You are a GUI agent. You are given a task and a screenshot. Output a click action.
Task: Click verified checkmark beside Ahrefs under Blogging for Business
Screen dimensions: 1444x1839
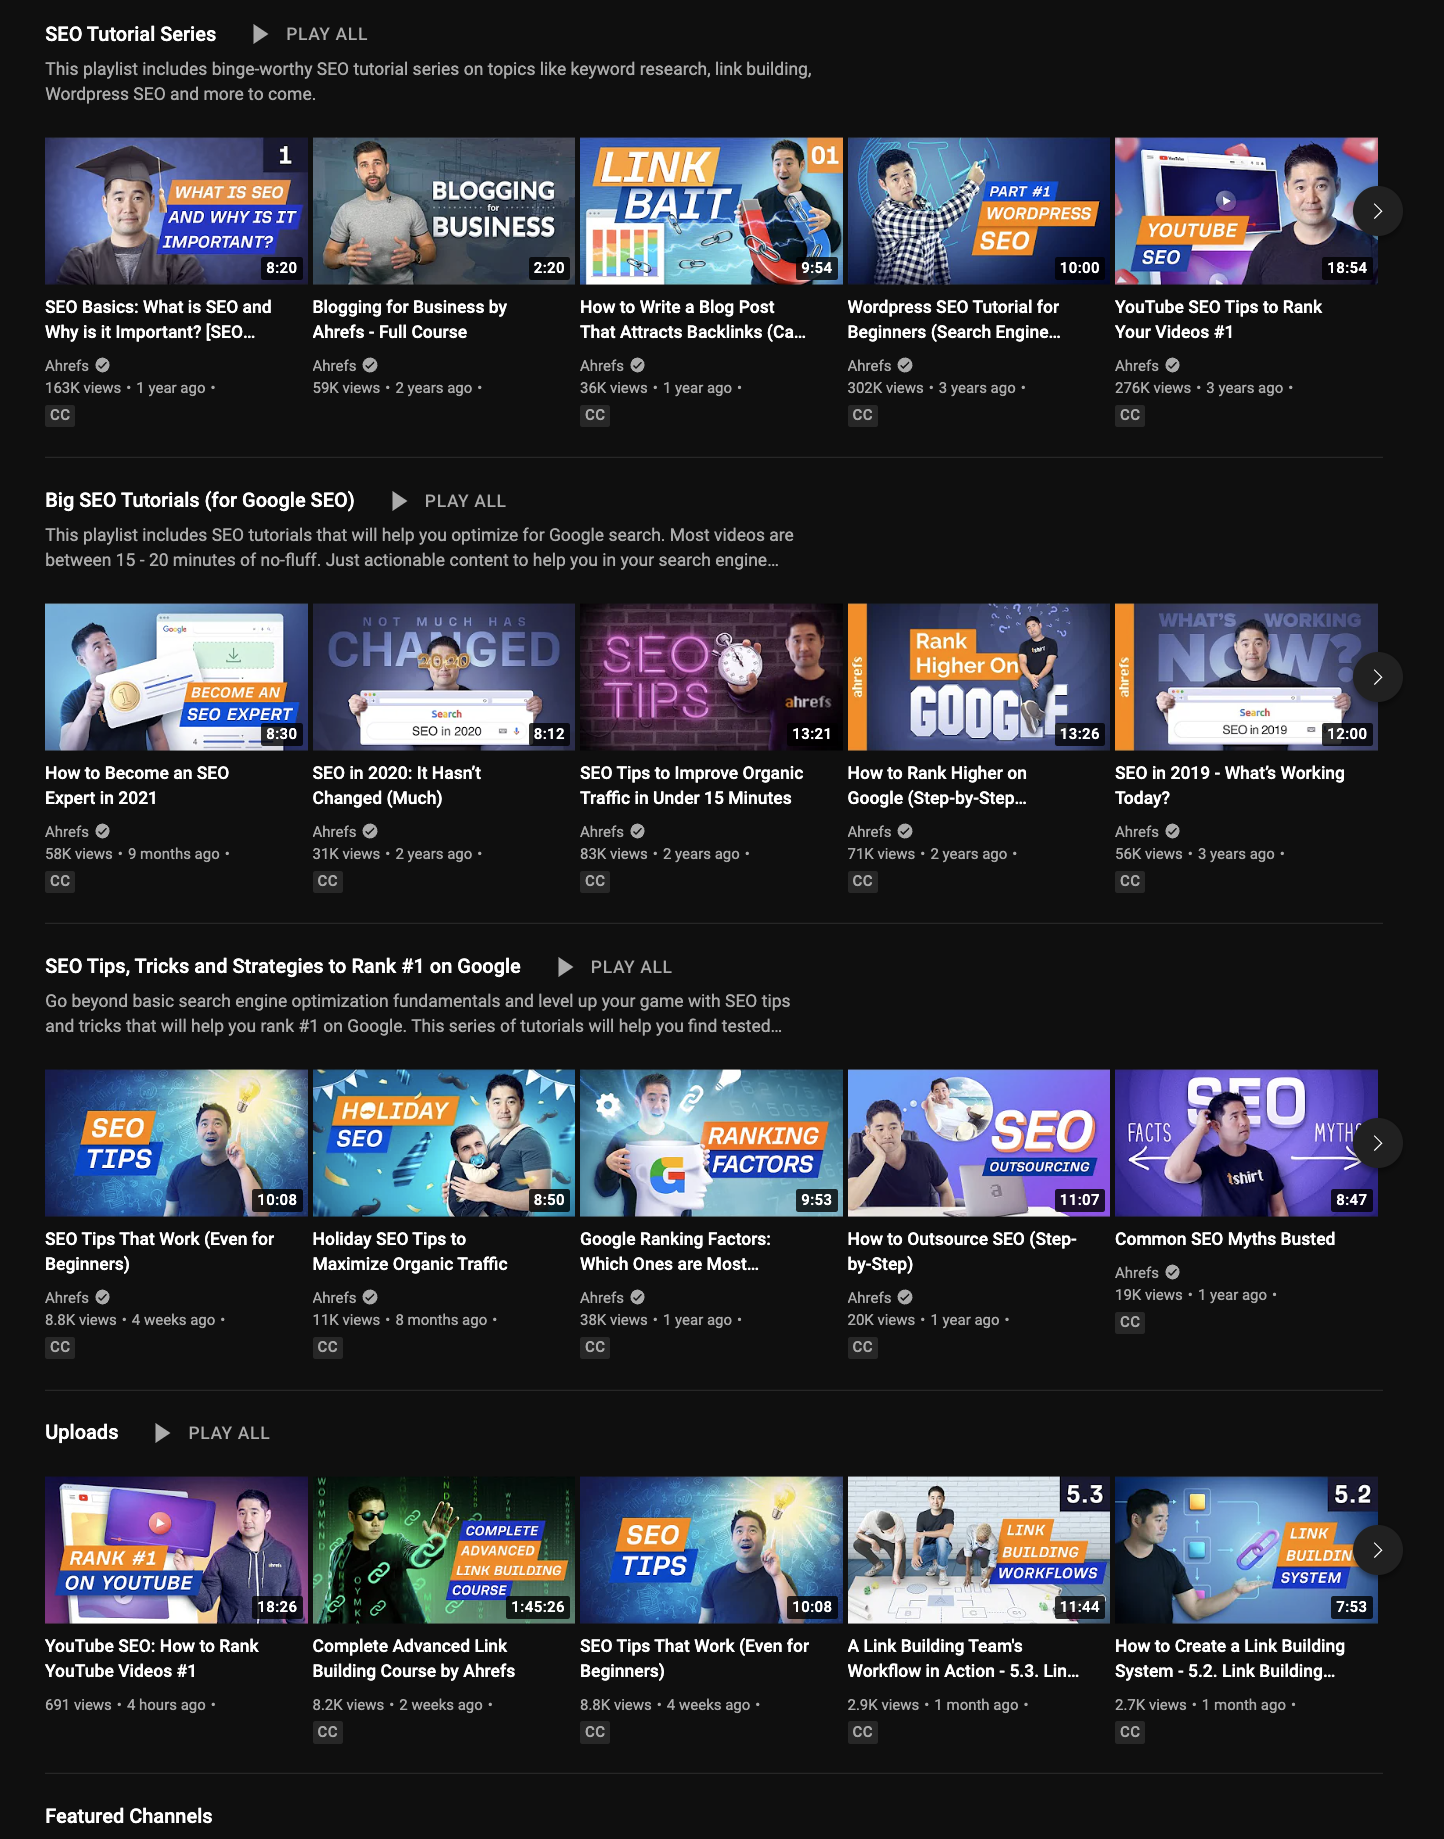(x=370, y=365)
